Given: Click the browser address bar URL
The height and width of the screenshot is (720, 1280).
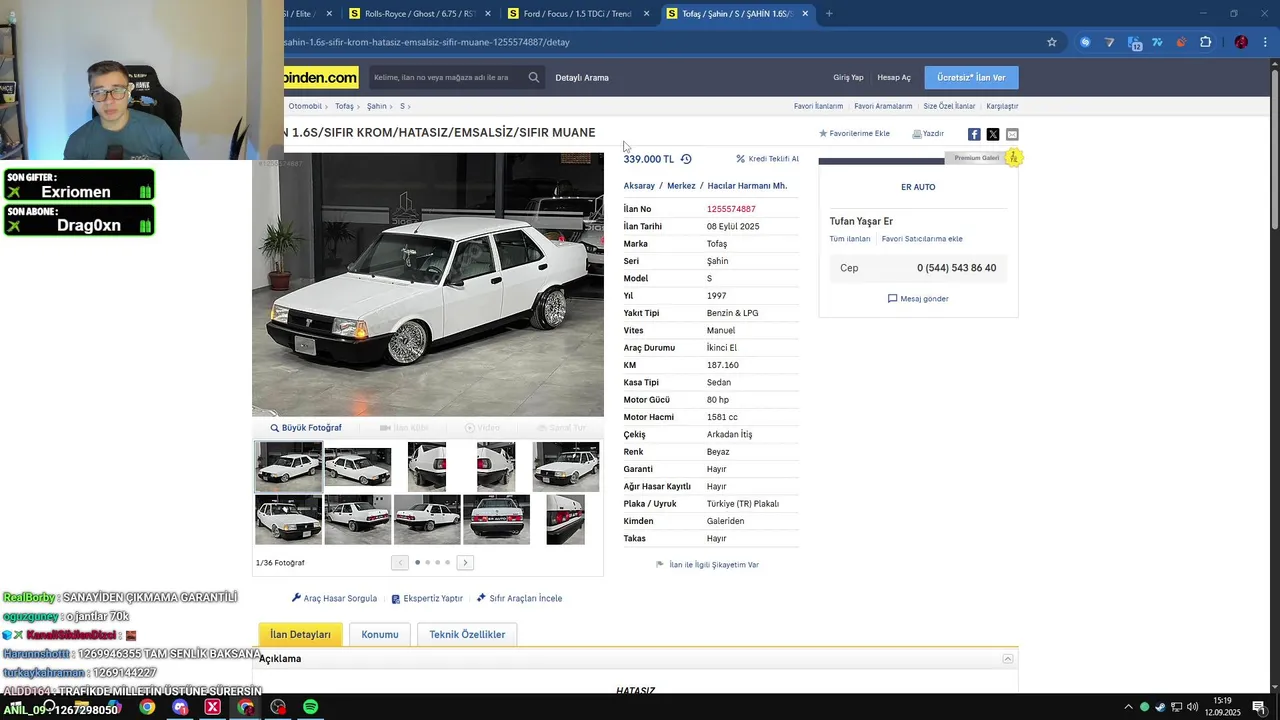Looking at the screenshot, I should [427, 42].
